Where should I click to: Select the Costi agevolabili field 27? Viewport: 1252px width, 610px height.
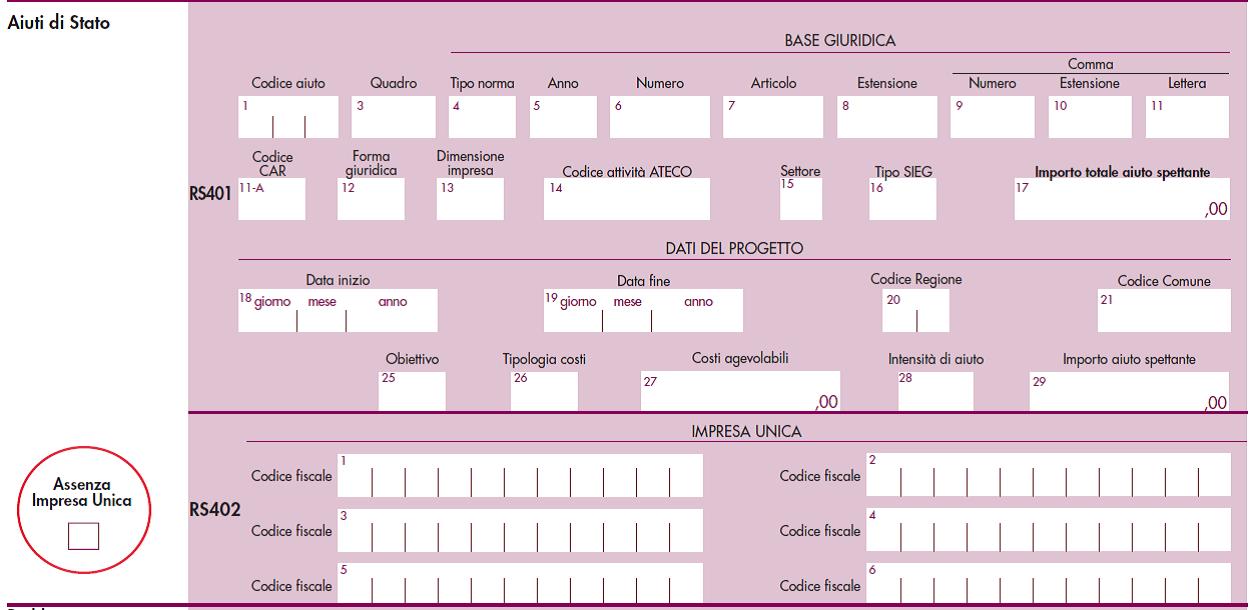pos(740,392)
